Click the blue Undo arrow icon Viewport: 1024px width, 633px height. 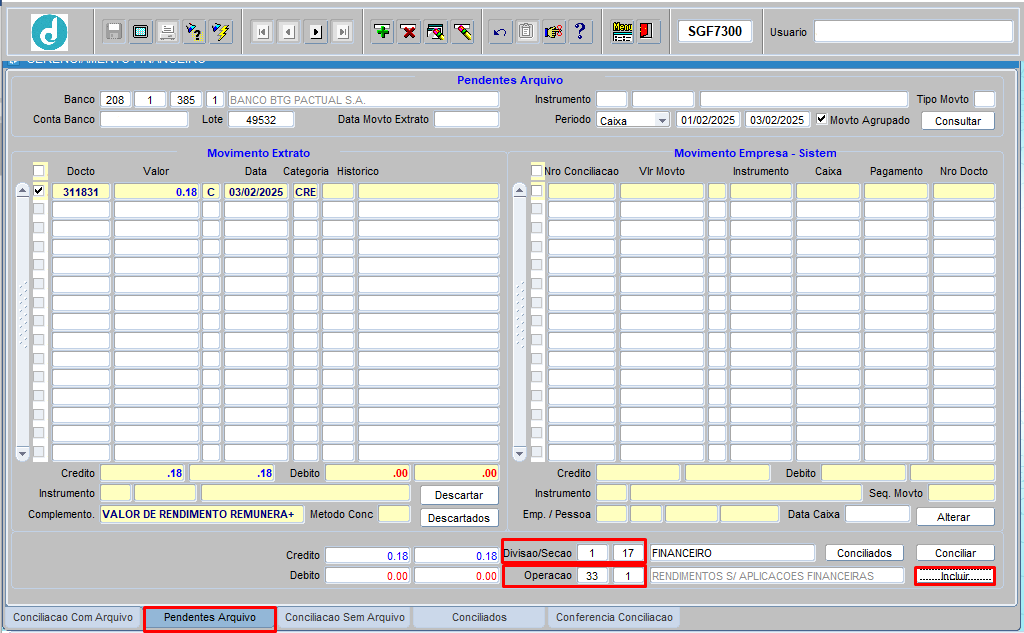pos(500,31)
